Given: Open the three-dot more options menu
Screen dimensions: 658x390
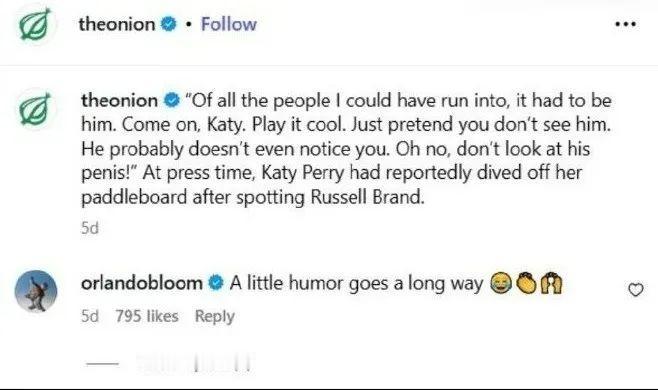Looking at the screenshot, I should pos(626,24).
